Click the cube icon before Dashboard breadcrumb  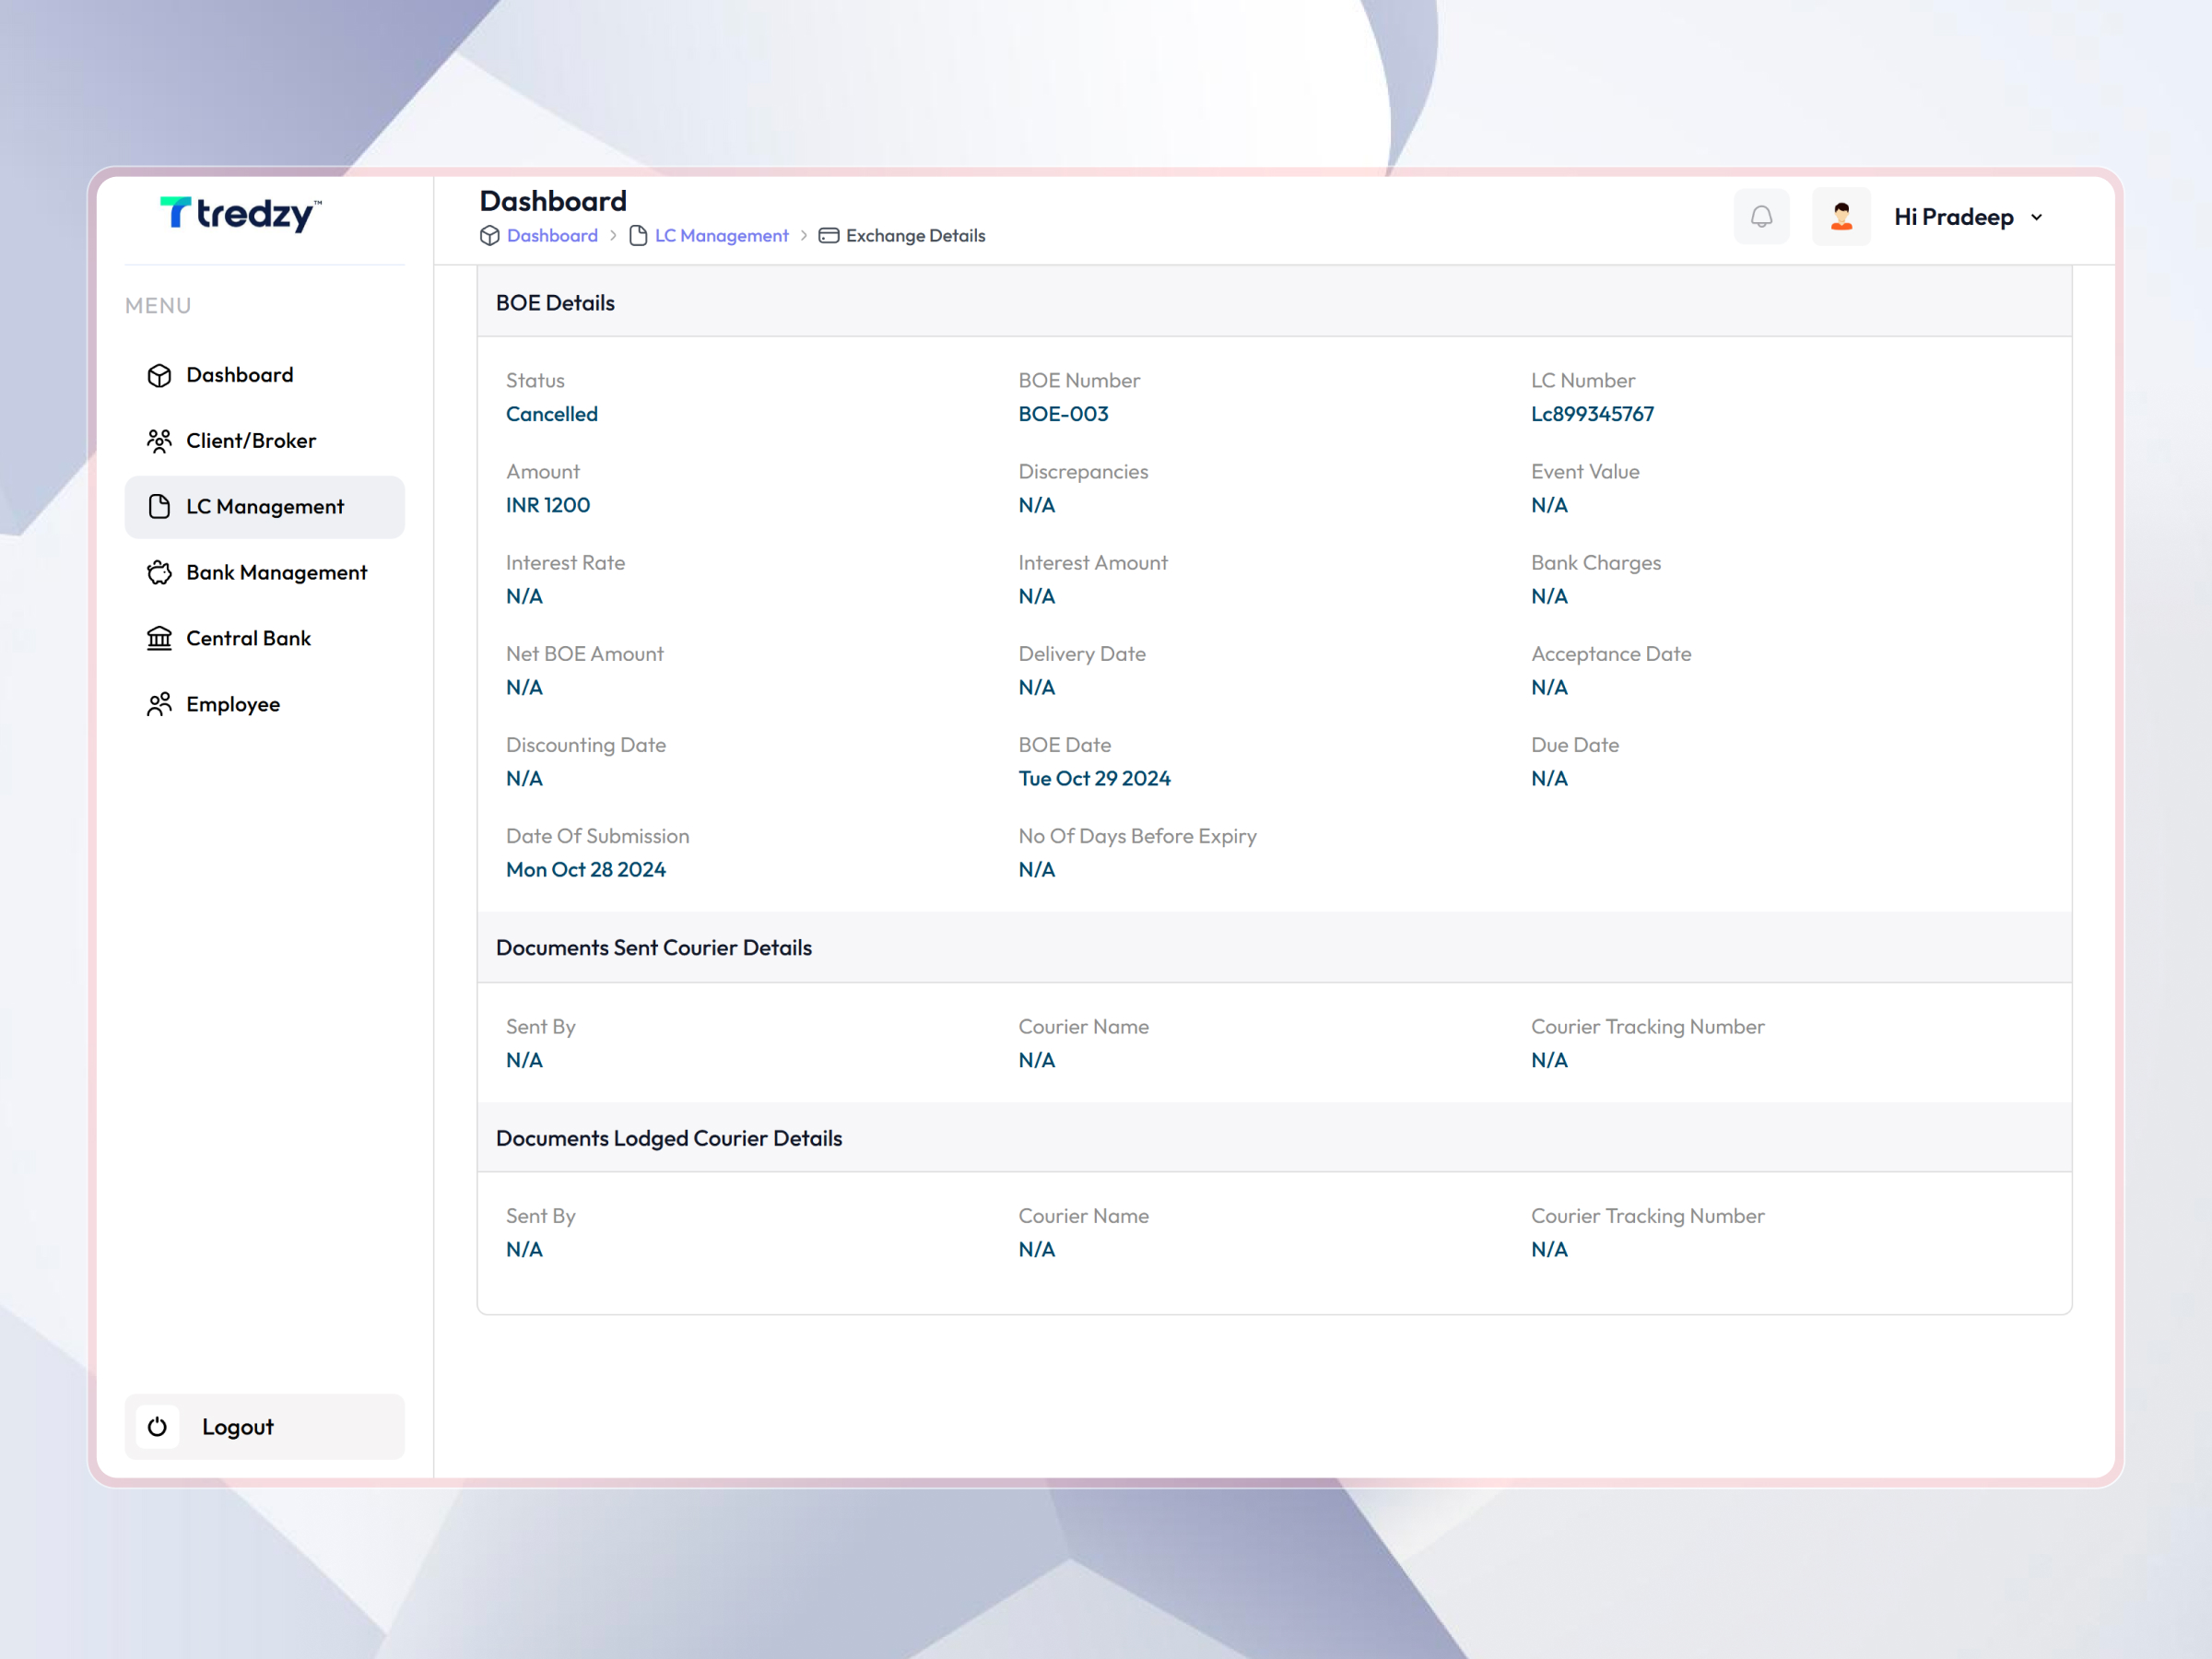tap(489, 235)
